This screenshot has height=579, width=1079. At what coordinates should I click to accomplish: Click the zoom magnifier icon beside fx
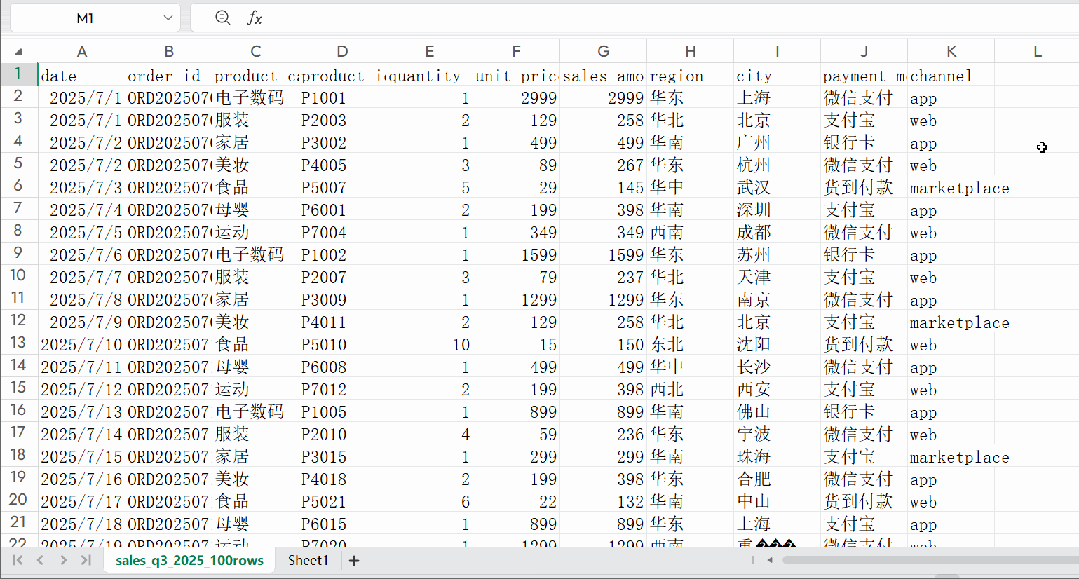(x=222, y=18)
